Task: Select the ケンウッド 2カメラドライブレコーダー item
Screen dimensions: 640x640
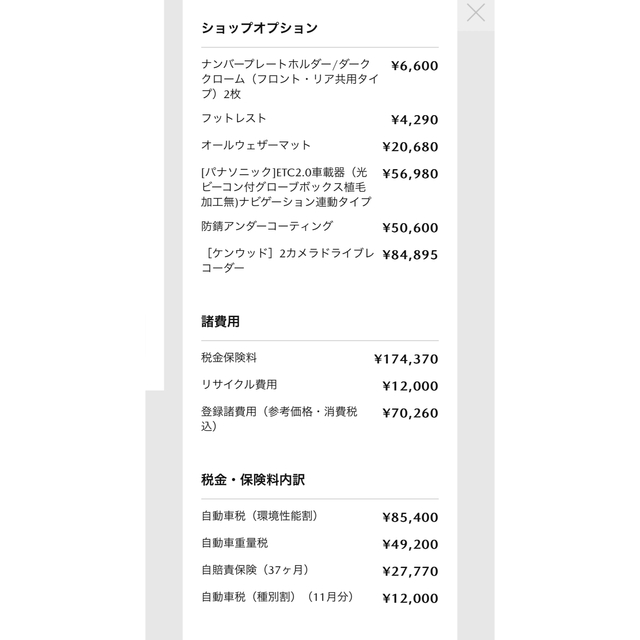Action: pyautogui.click(x=320, y=260)
